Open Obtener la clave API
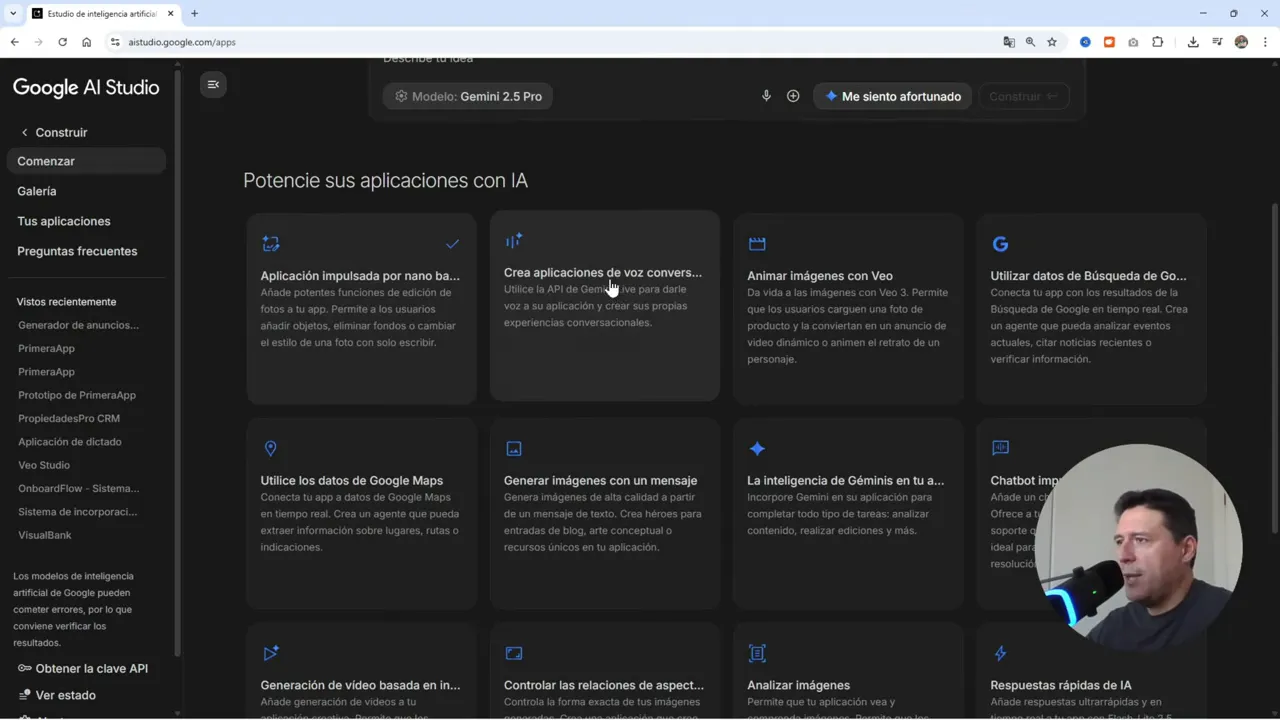This screenshot has width=1280, height=720. (x=91, y=668)
